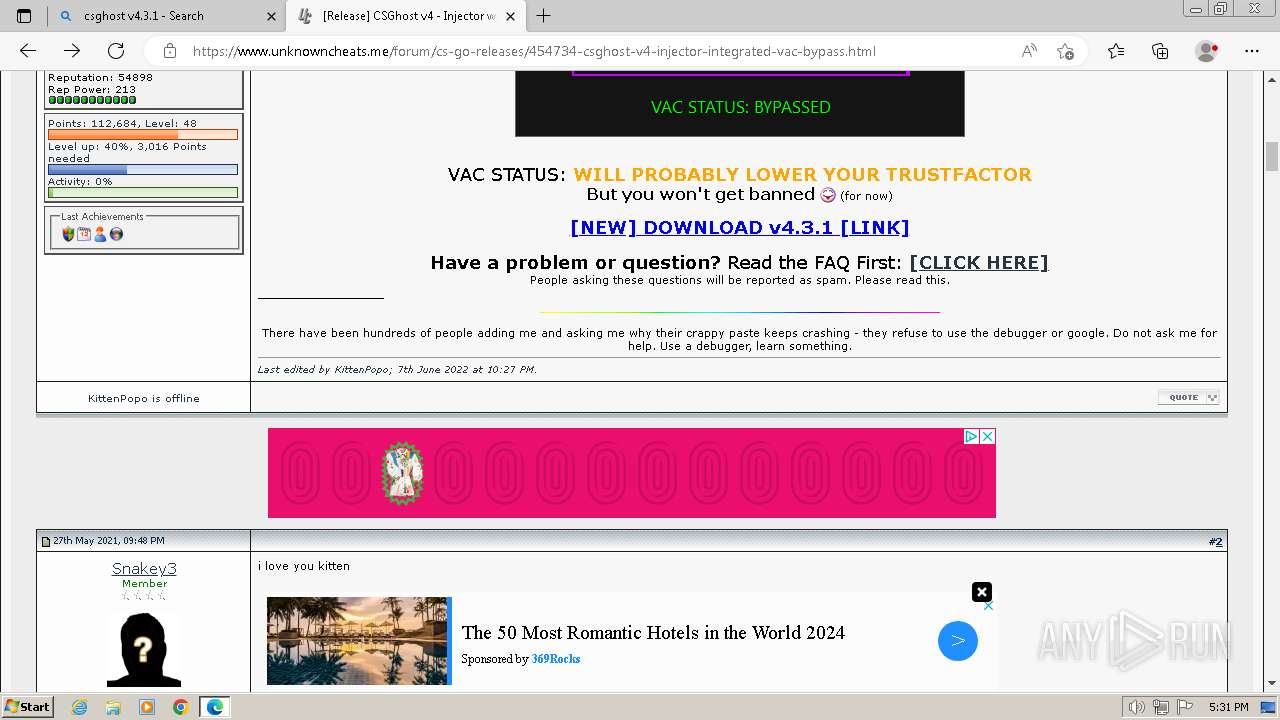Open the NEW DOWNLOAD v4.3.1 link
1280x720 pixels.
739,227
